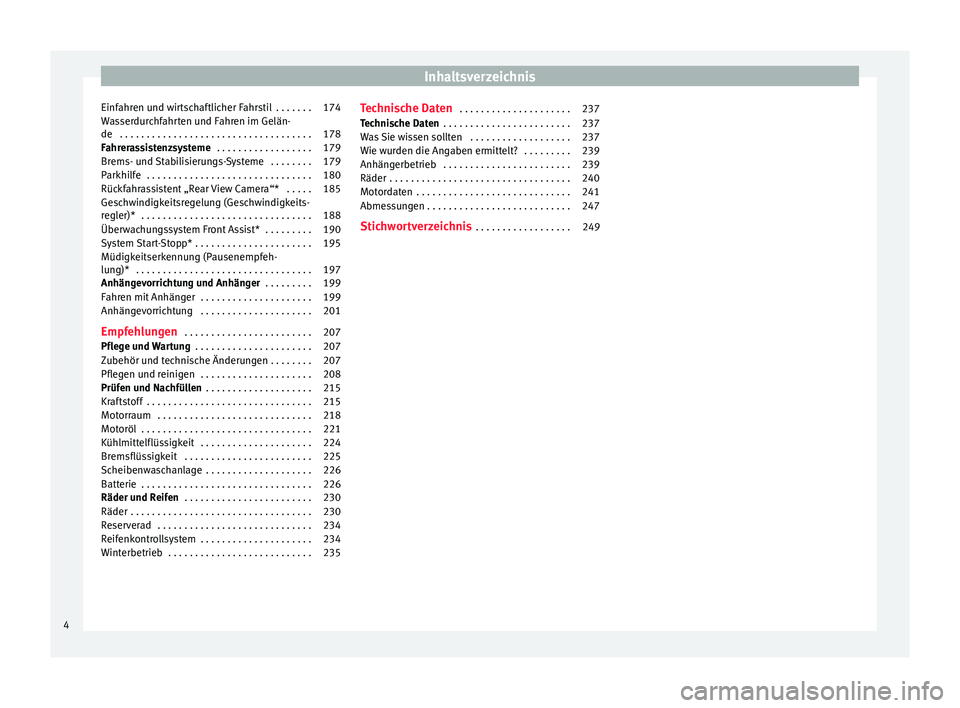The width and height of the screenshot is (960, 708).
Task: Open 'Brems- und Stabilisierungs-Systeme' entry
Action: pos(220,162)
